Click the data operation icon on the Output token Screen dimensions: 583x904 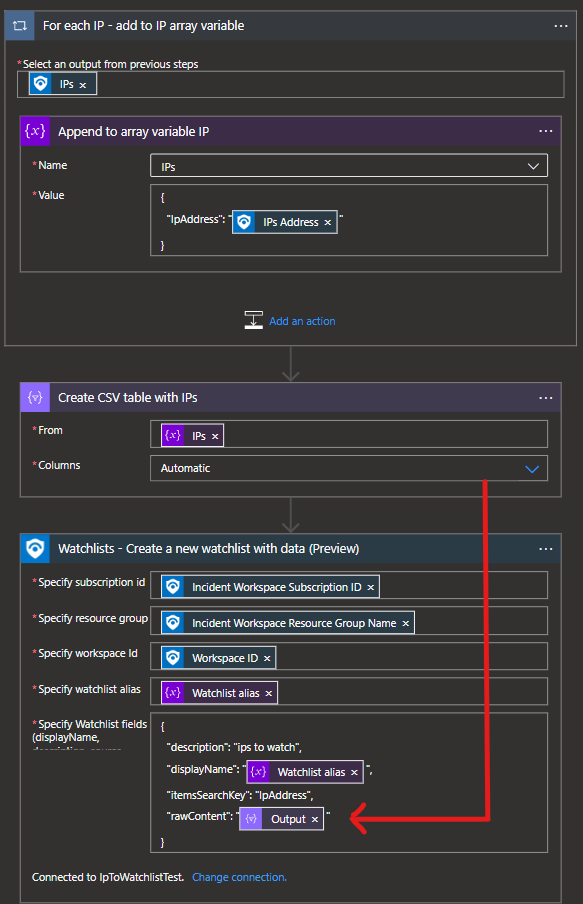[x=251, y=819]
